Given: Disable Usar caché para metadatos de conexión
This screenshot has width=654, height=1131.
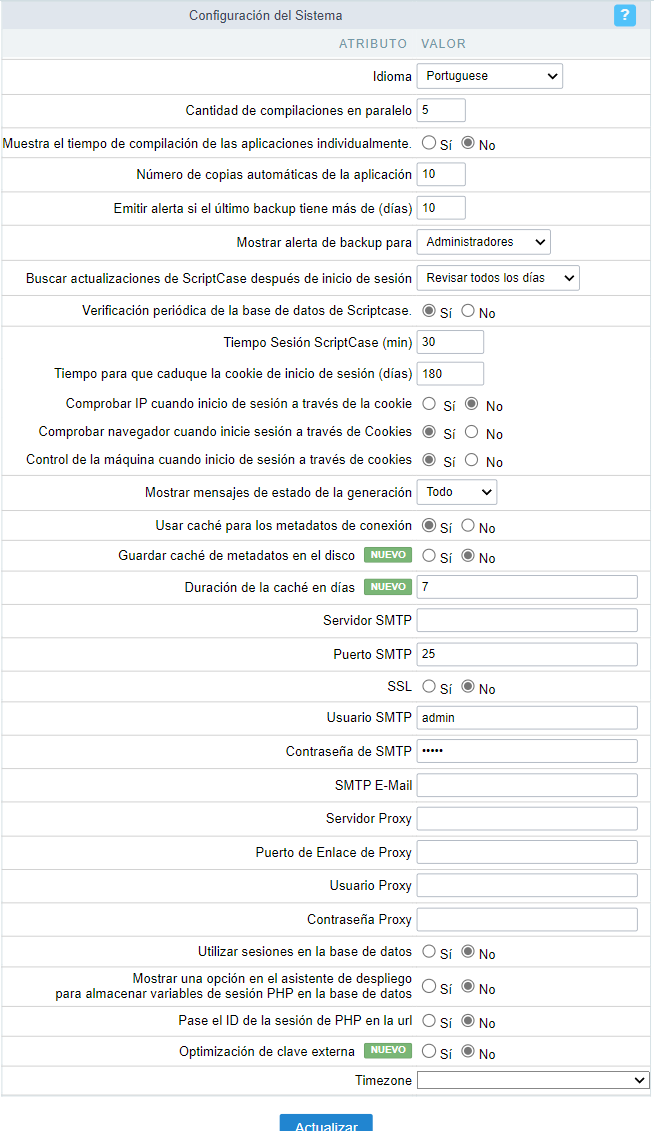Looking at the screenshot, I should [470, 526].
